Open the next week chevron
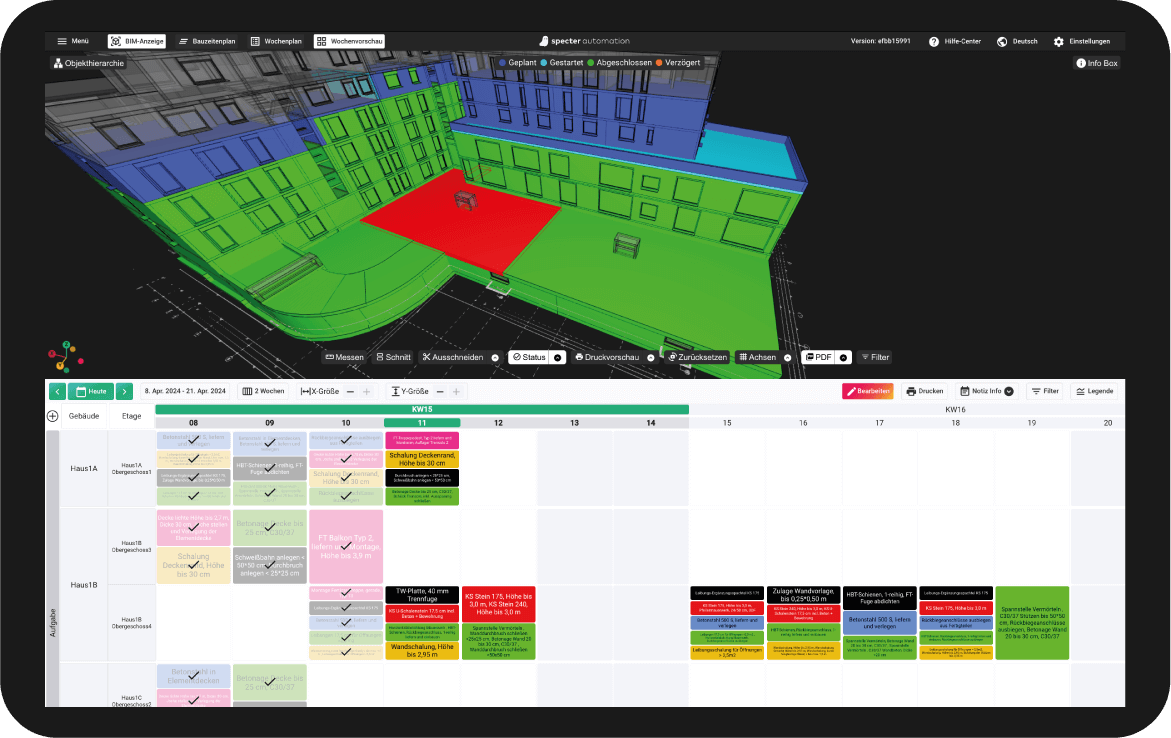Screen dimensions: 1171x738 122,391
